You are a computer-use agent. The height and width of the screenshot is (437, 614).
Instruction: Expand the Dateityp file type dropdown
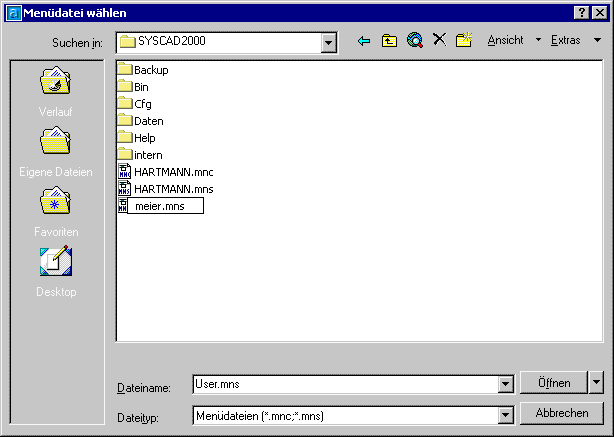click(x=505, y=414)
